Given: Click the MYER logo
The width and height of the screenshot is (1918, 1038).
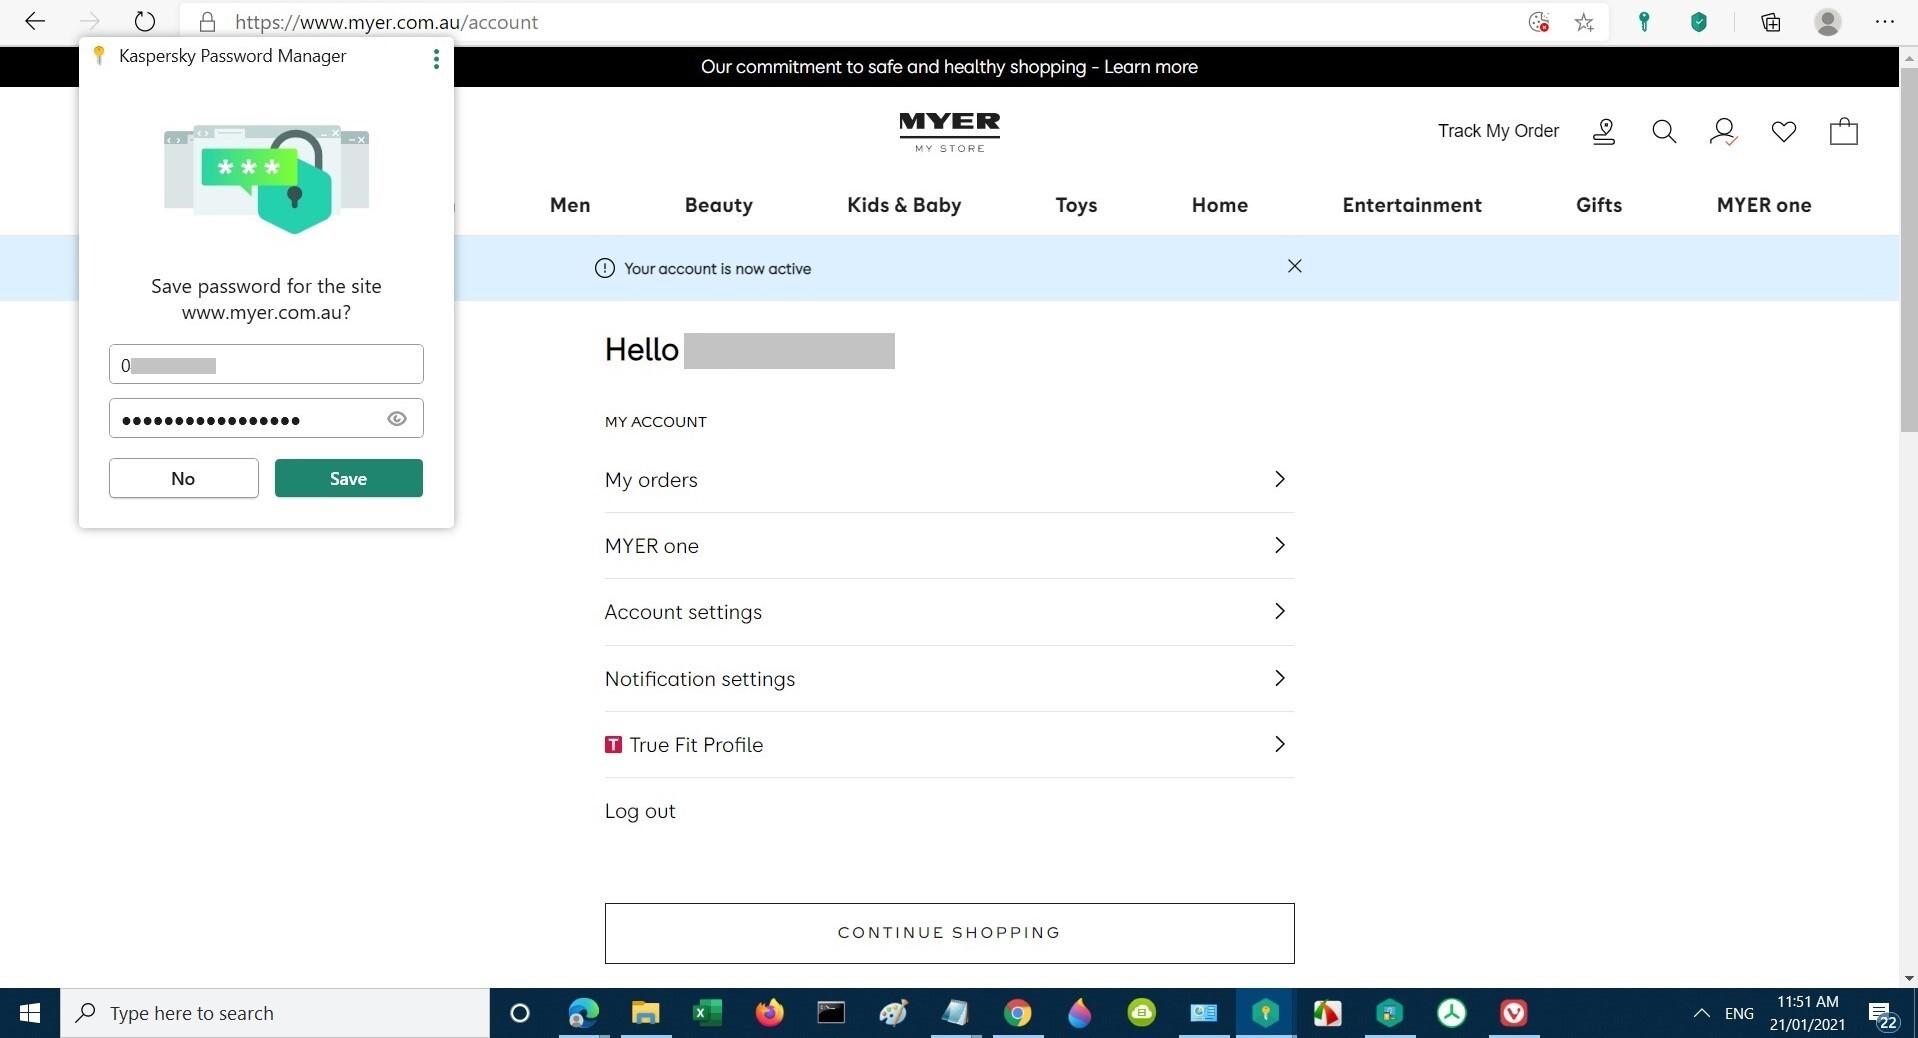Looking at the screenshot, I should pos(950,131).
